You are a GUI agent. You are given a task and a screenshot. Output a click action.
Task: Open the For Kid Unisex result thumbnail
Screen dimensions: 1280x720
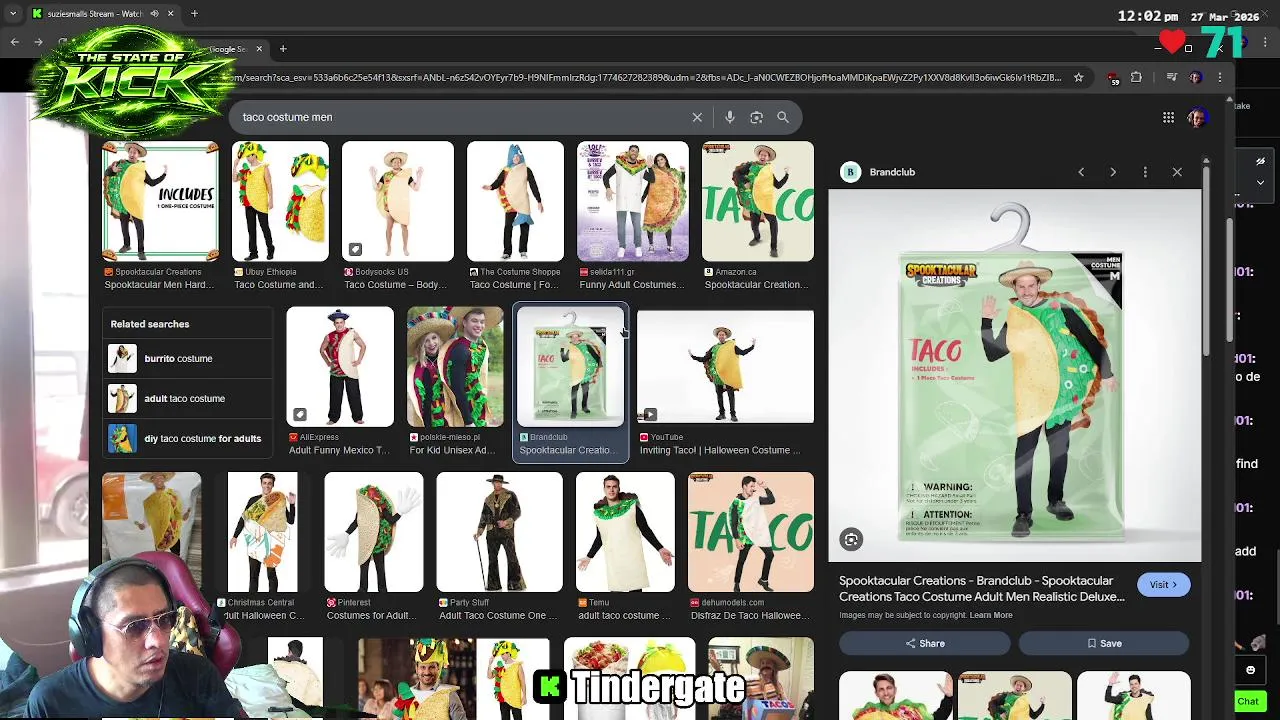455,367
